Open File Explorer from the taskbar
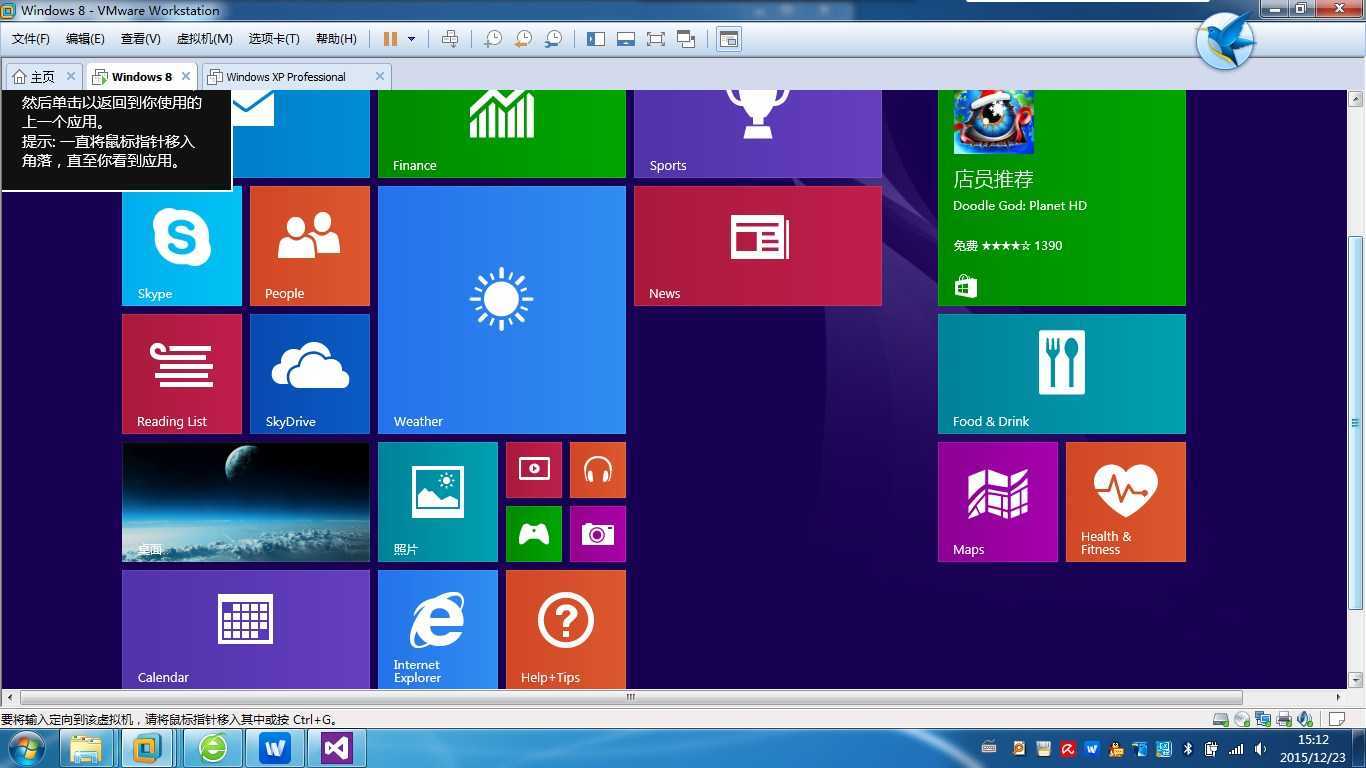The width and height of the screenshot is (1366, 768). click(86, 748)
